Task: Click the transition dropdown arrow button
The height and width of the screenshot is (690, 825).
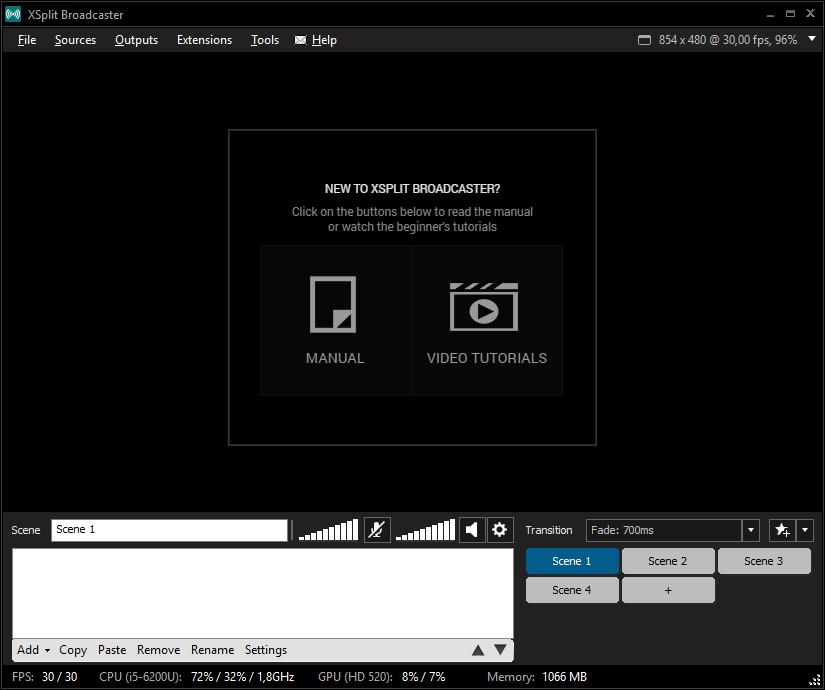Action: 751,531
